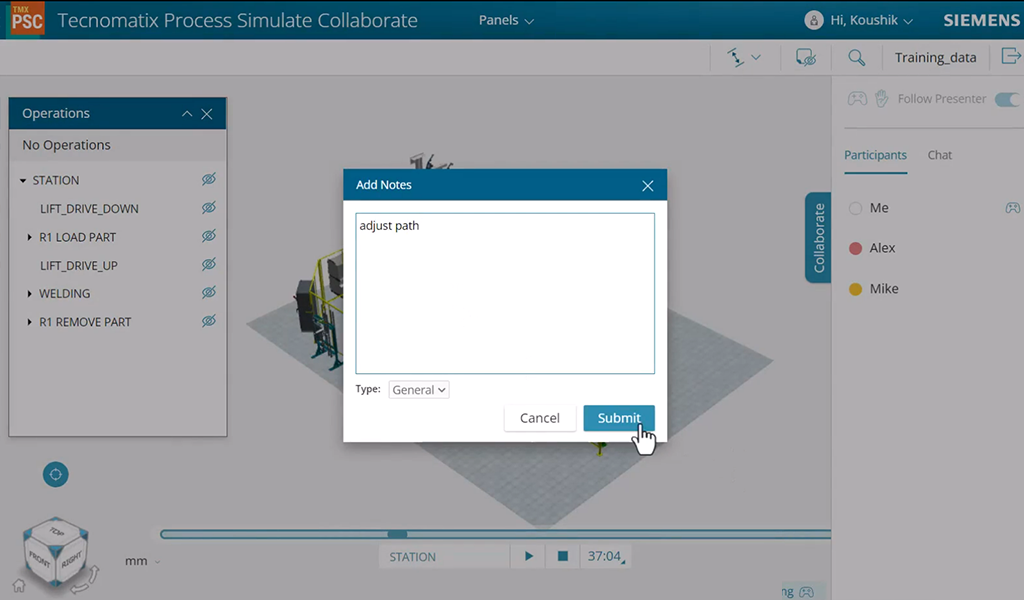The height and width of the screenshot is (600, 1024).
Task: Open the Panels menu
Action: pyautogui.click(x=505, y=19)
